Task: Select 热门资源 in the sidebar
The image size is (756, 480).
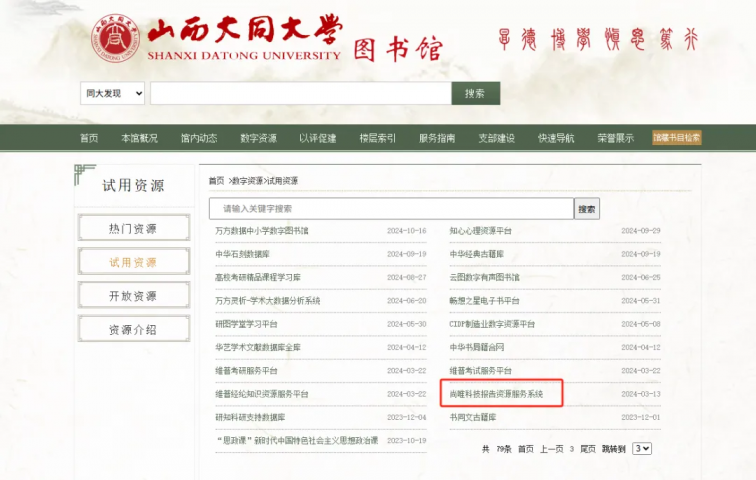Action: coord(133,229)
